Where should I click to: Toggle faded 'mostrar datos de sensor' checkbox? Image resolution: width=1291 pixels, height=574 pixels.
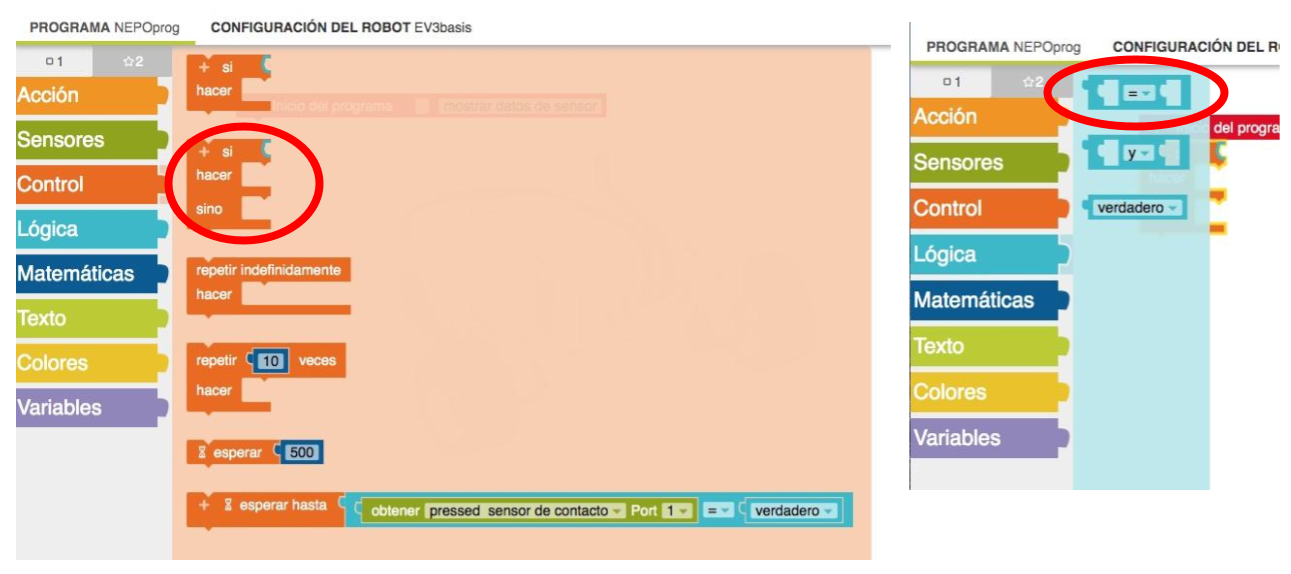click(x=422, y=106)
